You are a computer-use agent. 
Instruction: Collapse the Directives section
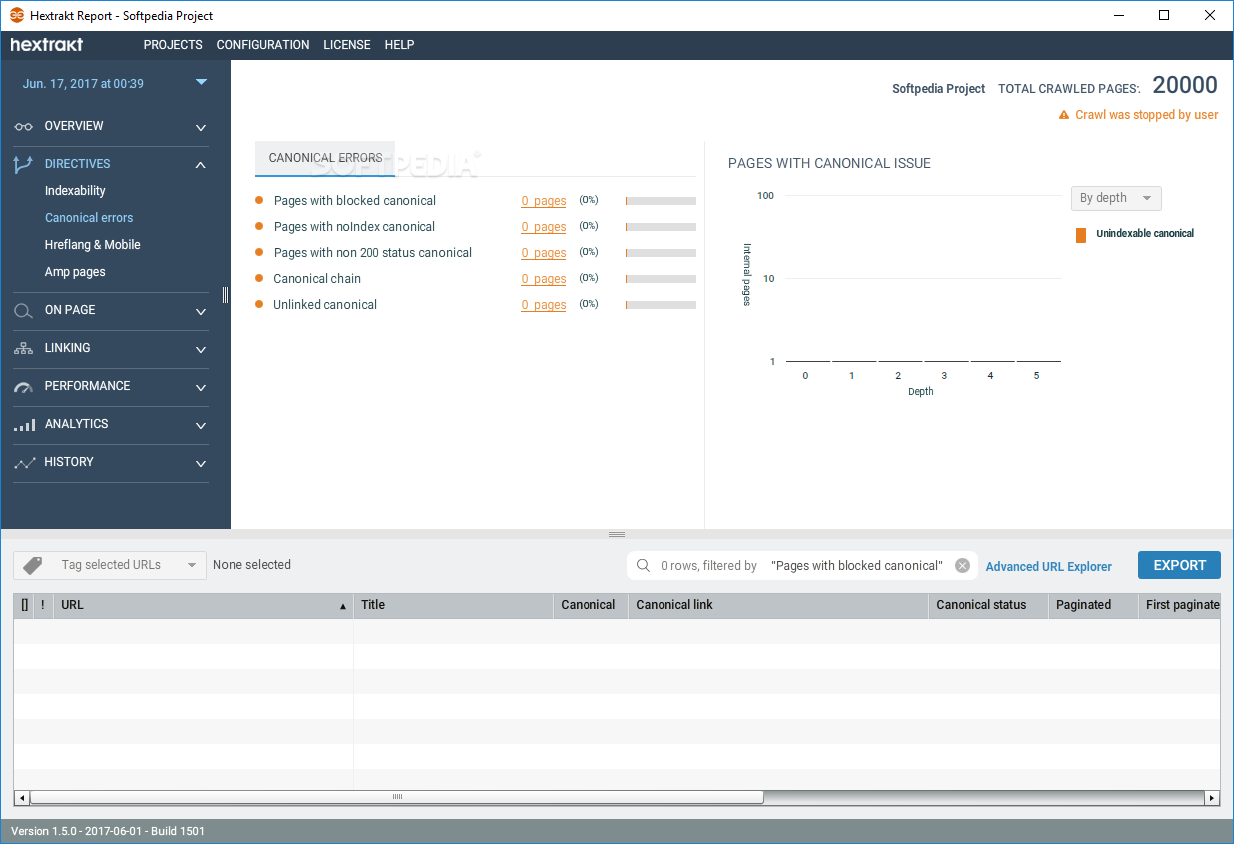click(x=201, y=165)
